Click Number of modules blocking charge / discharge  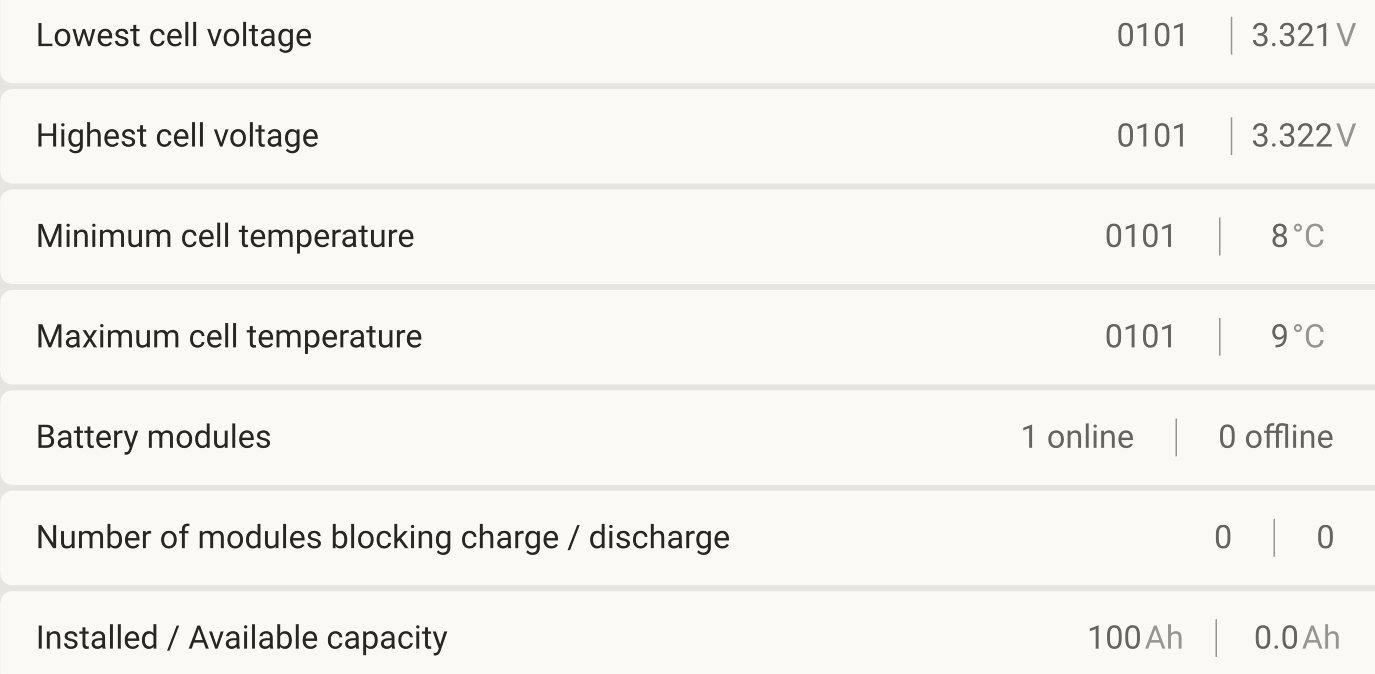point(383,537)
